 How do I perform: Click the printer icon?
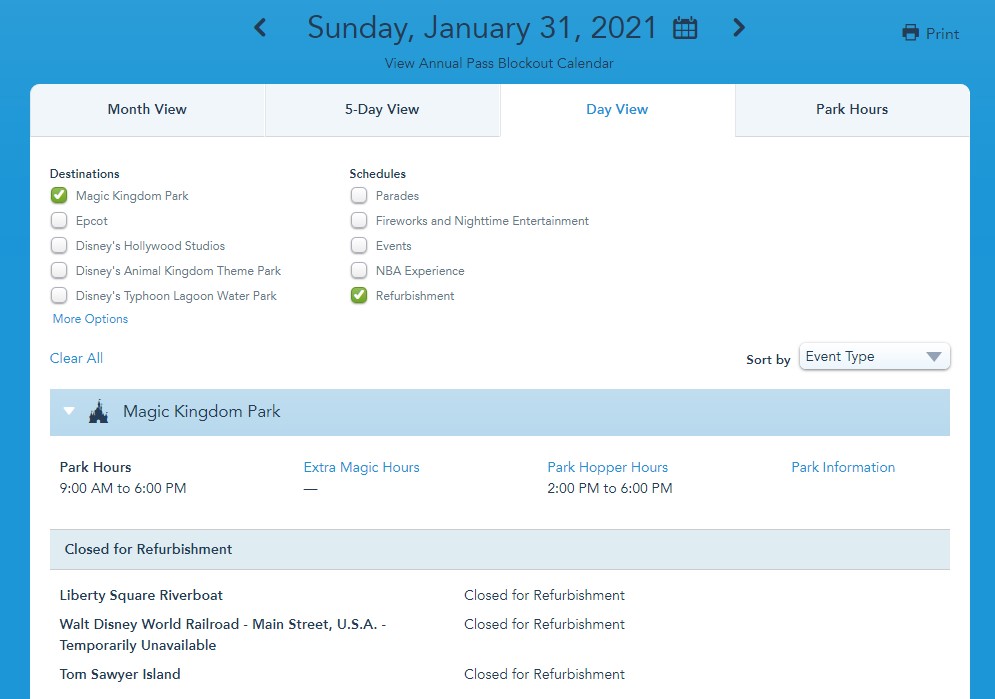(x=910, y=33)
